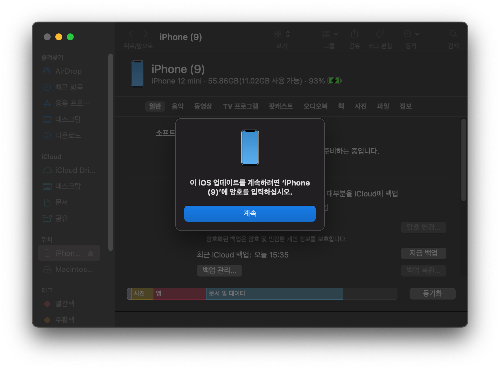This screenshot has height=369, width=500.
Task: Click the 태그 편집 (Edit Tags) toolbar icon
Action: (x=380, y=34)
